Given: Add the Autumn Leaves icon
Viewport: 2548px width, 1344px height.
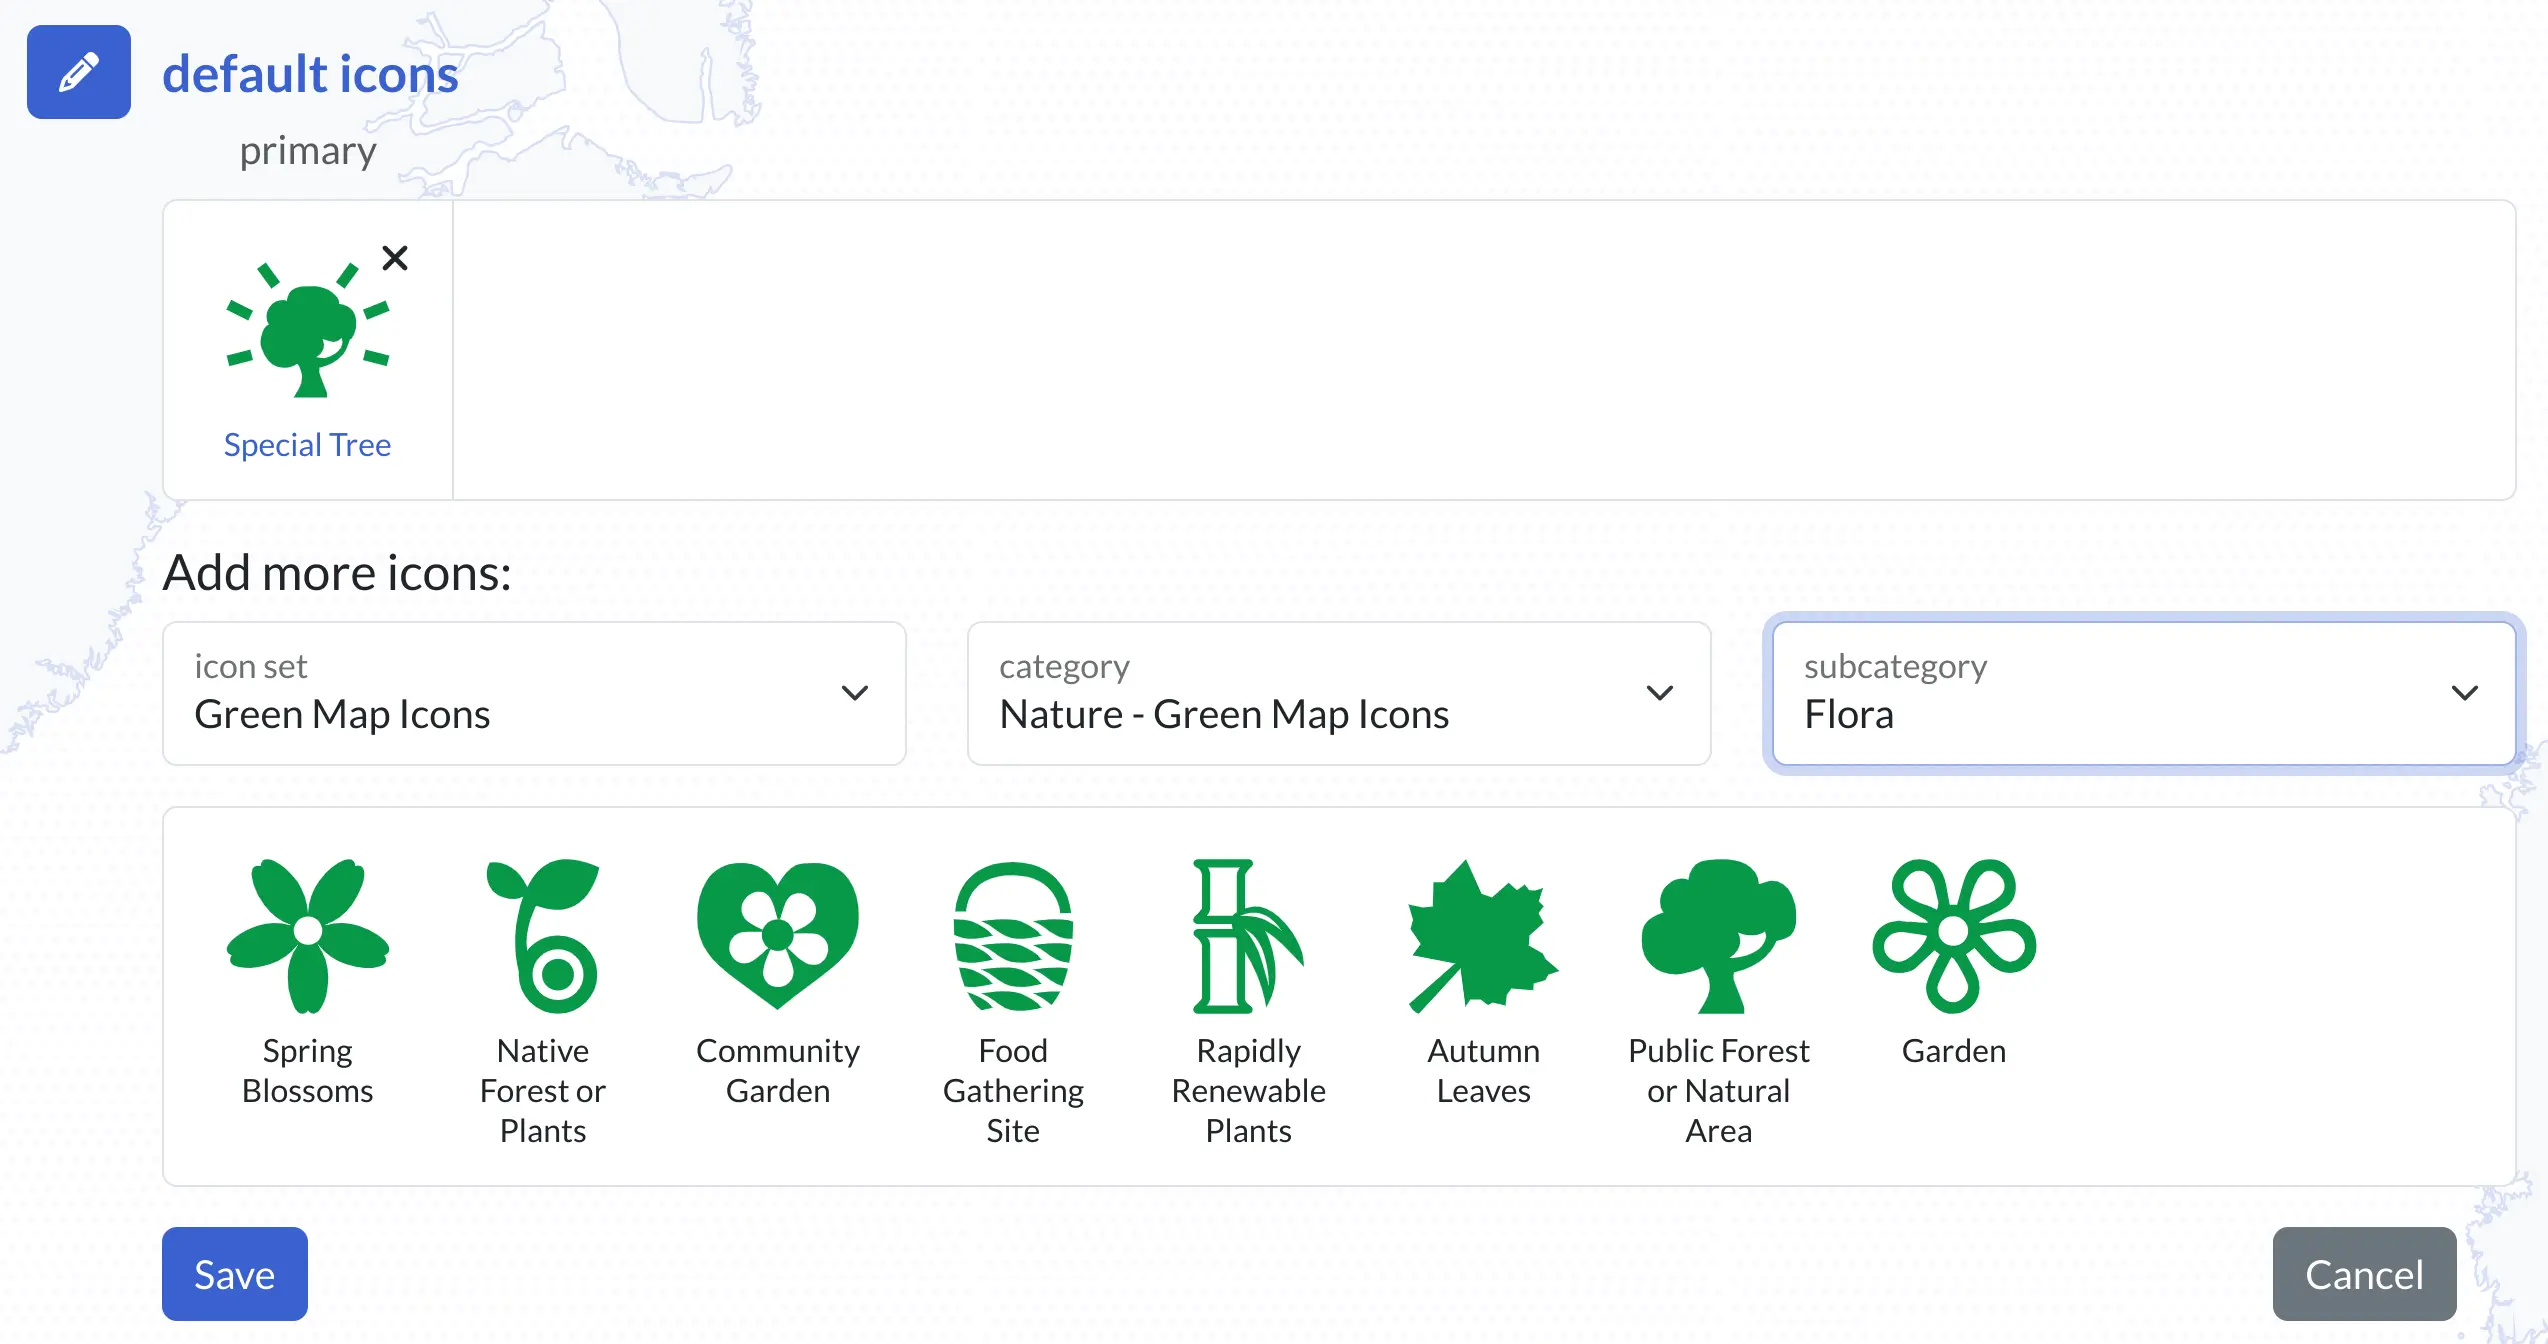Looking at the screenshot, I should click(1483, 936).
